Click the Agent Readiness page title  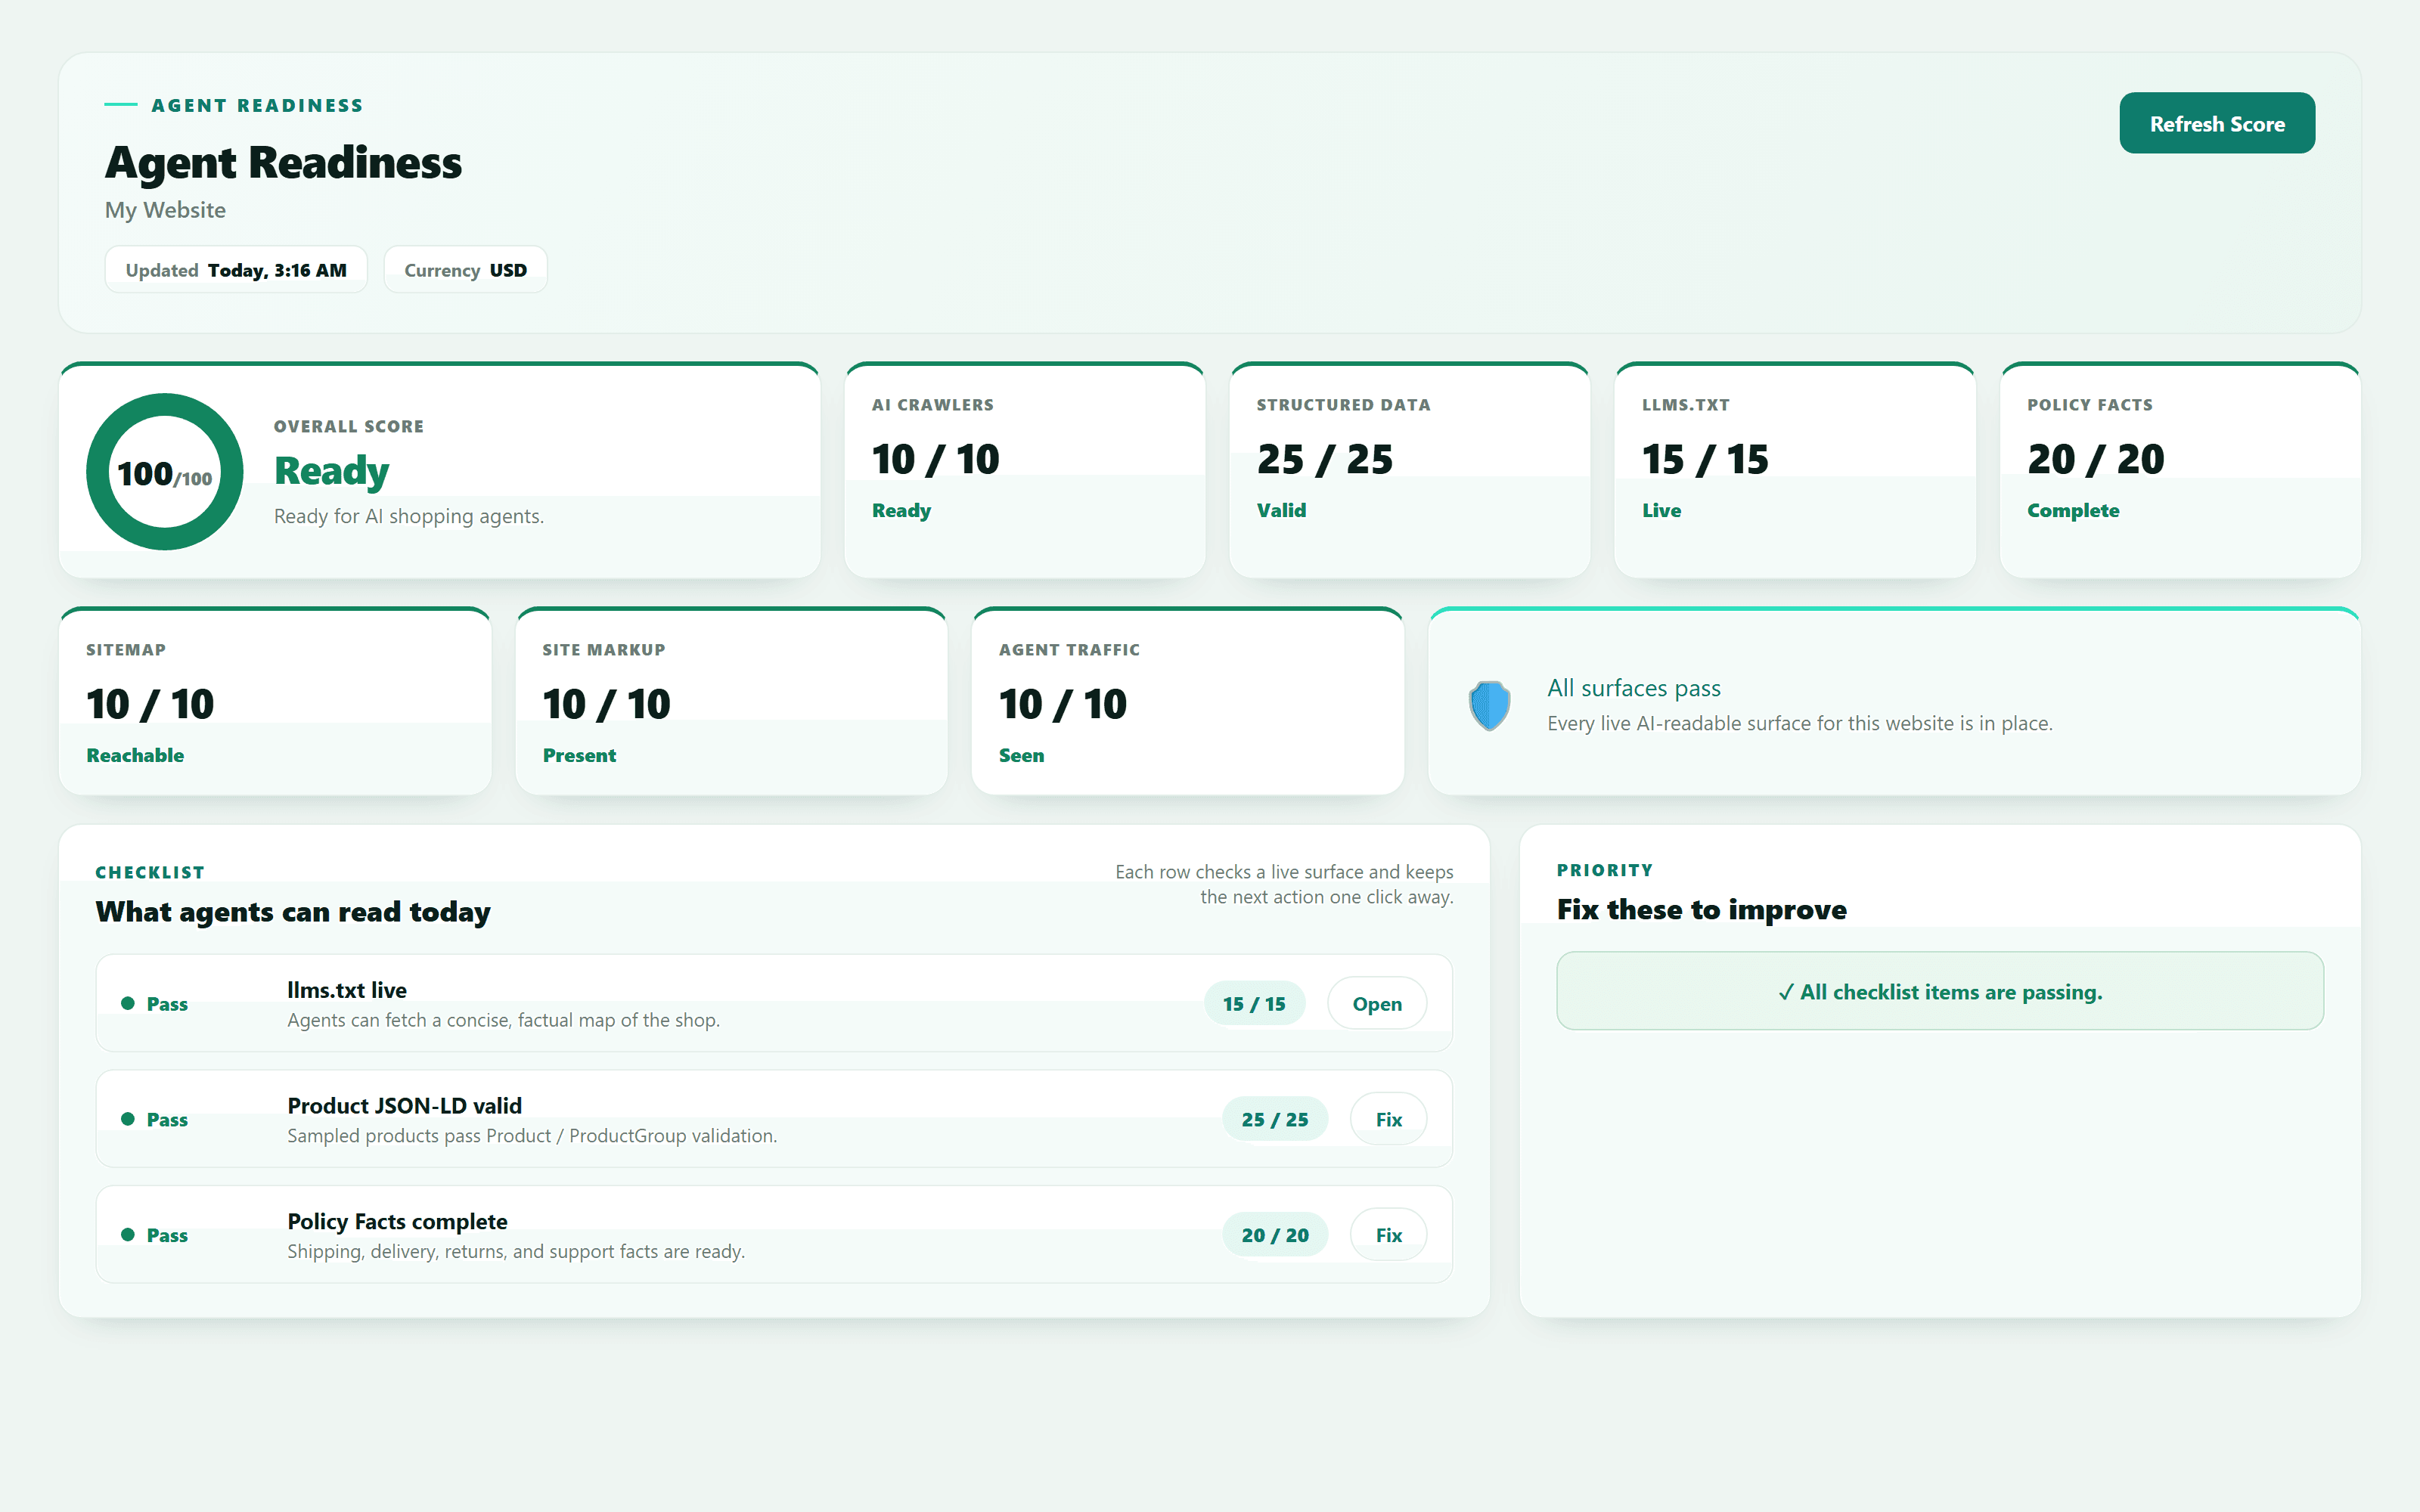pyautogui.click(x=283, y=162)
